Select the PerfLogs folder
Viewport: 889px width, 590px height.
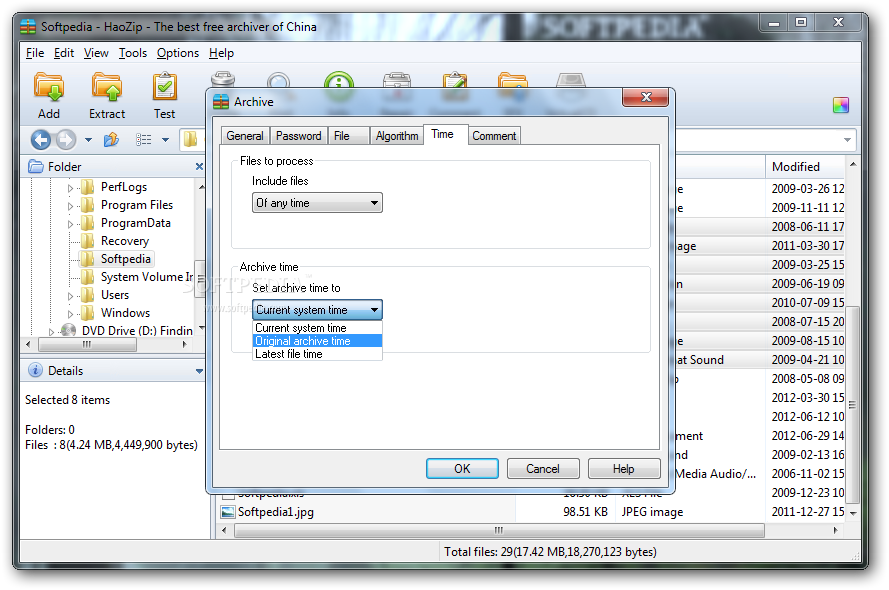pos(124,186)
